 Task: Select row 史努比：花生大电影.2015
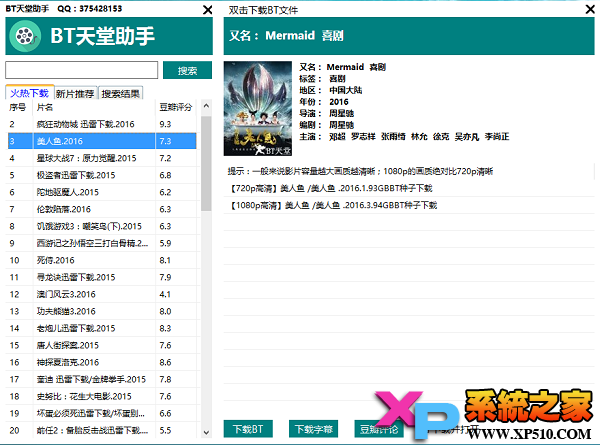[x=103, y=396]
